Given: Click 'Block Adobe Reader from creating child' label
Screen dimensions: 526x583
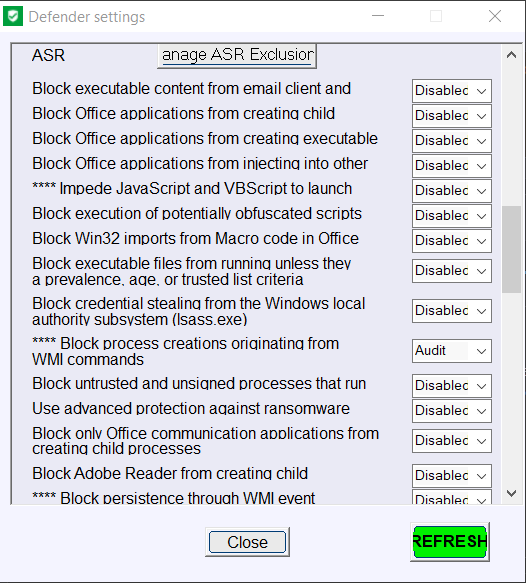Looking at the screenshot, I should (x=170, y=474).
